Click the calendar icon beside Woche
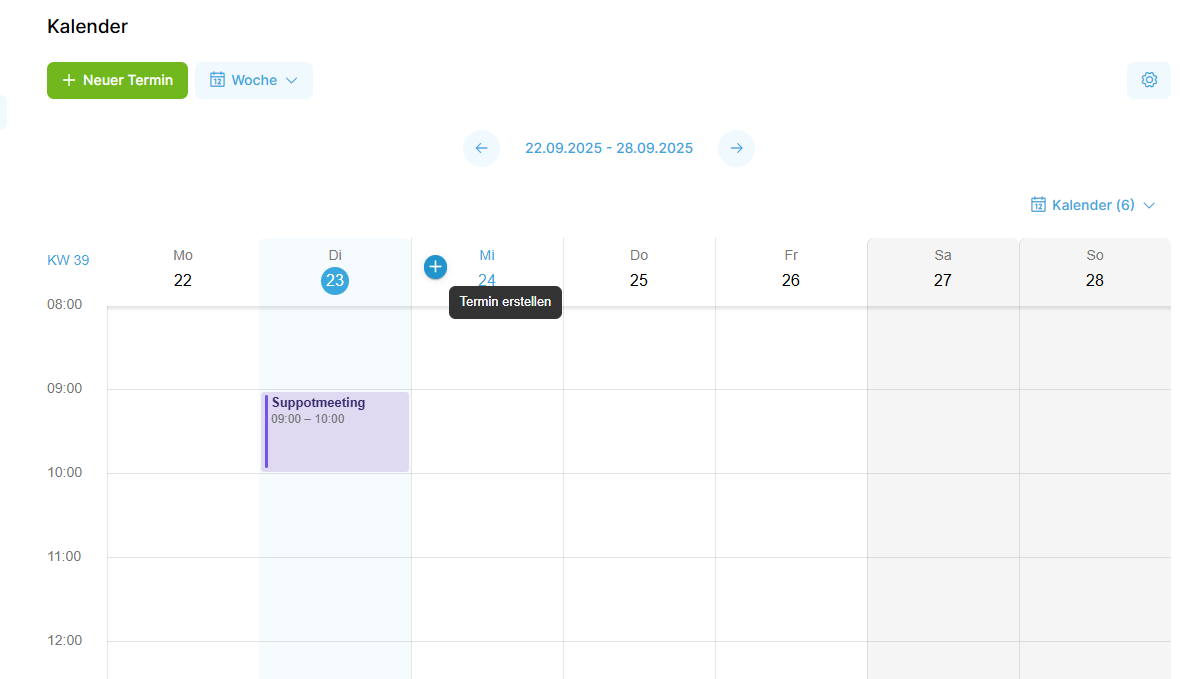Image resolution: width=1180 pixels, height=679 pixels. (217, 80)
